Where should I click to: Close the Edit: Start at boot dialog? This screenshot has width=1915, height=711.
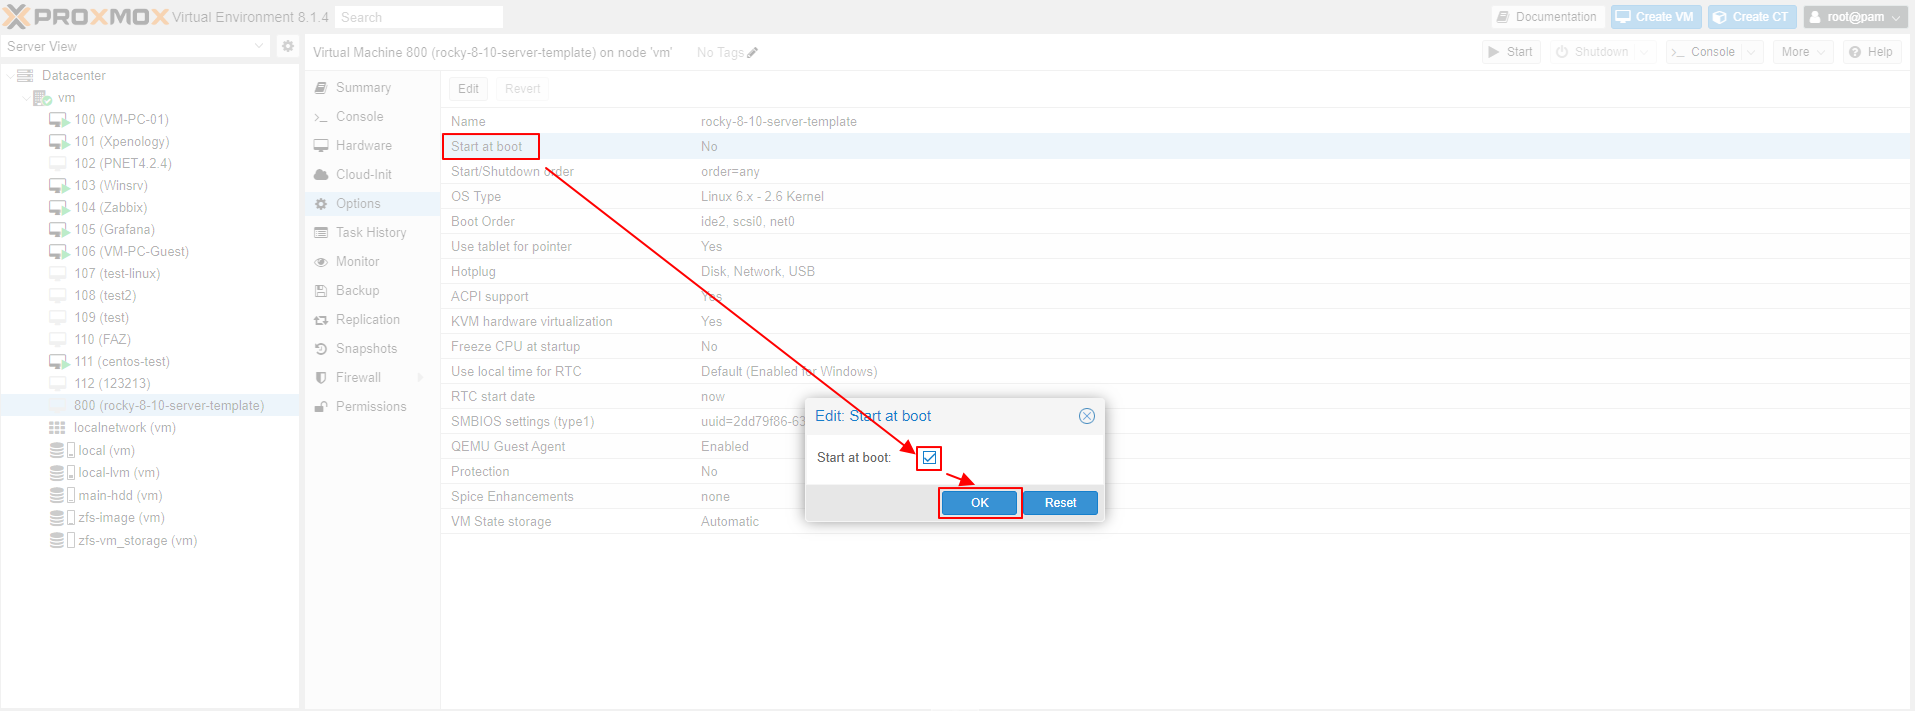tap(1087, 416)
